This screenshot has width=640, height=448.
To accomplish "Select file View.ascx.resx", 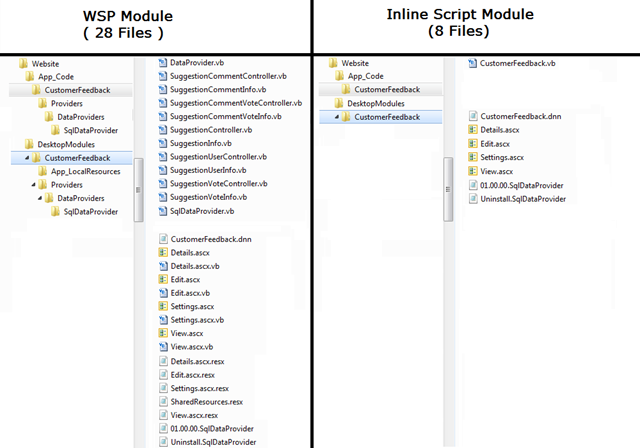I will 194,415.
